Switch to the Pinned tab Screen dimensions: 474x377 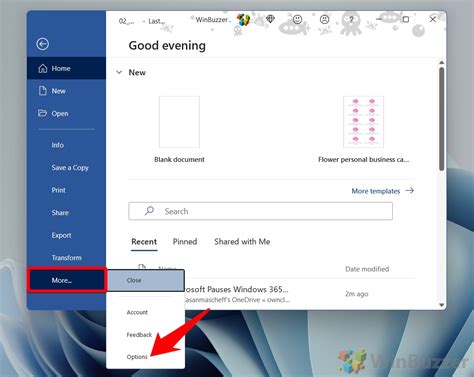[185, 242]
